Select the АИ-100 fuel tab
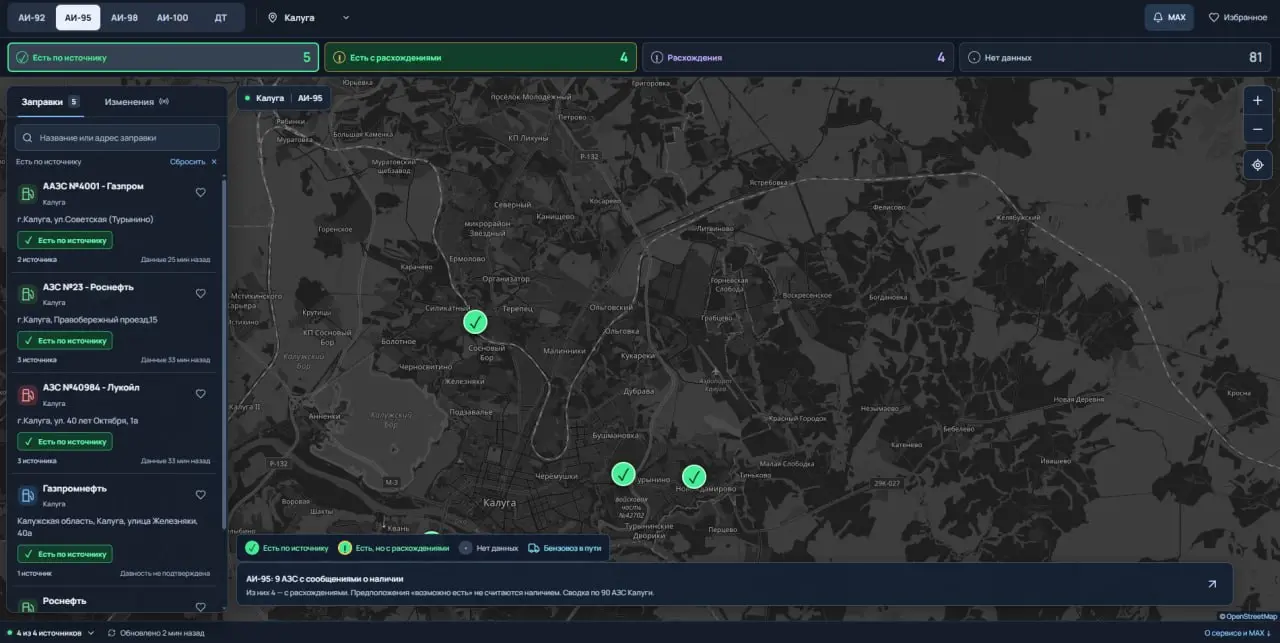 click(172, 17)
